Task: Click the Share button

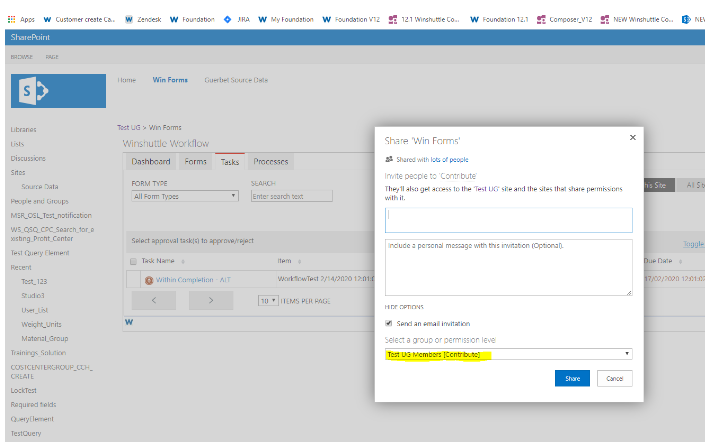Action: (x=572, y=378)
